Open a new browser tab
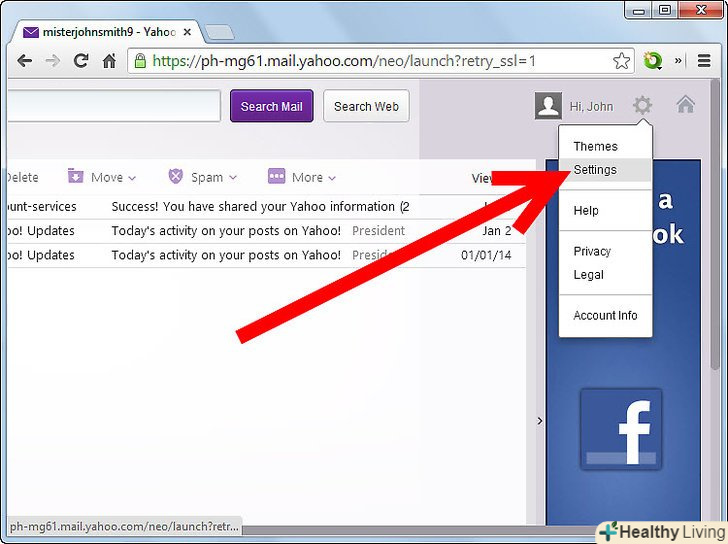 [219, 32]
